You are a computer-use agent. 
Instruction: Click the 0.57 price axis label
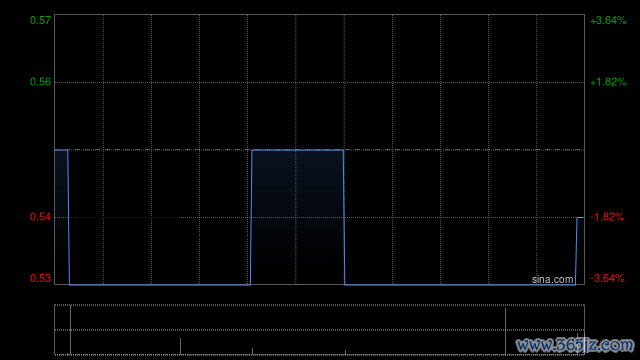40,20
